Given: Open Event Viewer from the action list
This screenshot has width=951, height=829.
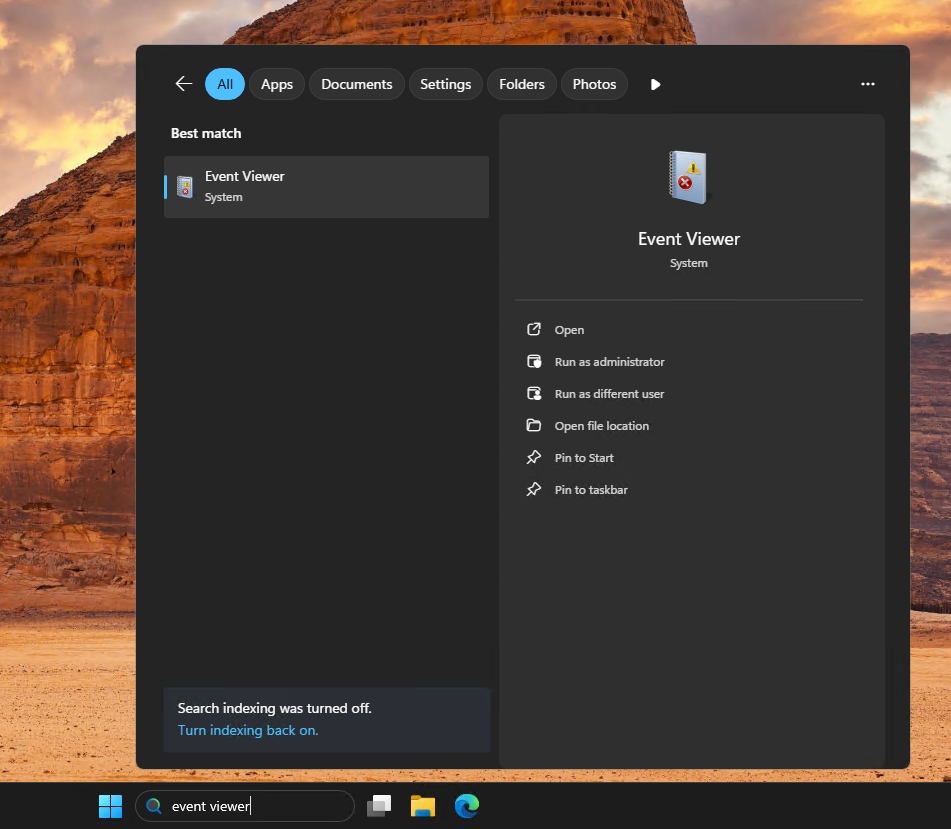Looking at the screenshot, I should pos(569,330).
